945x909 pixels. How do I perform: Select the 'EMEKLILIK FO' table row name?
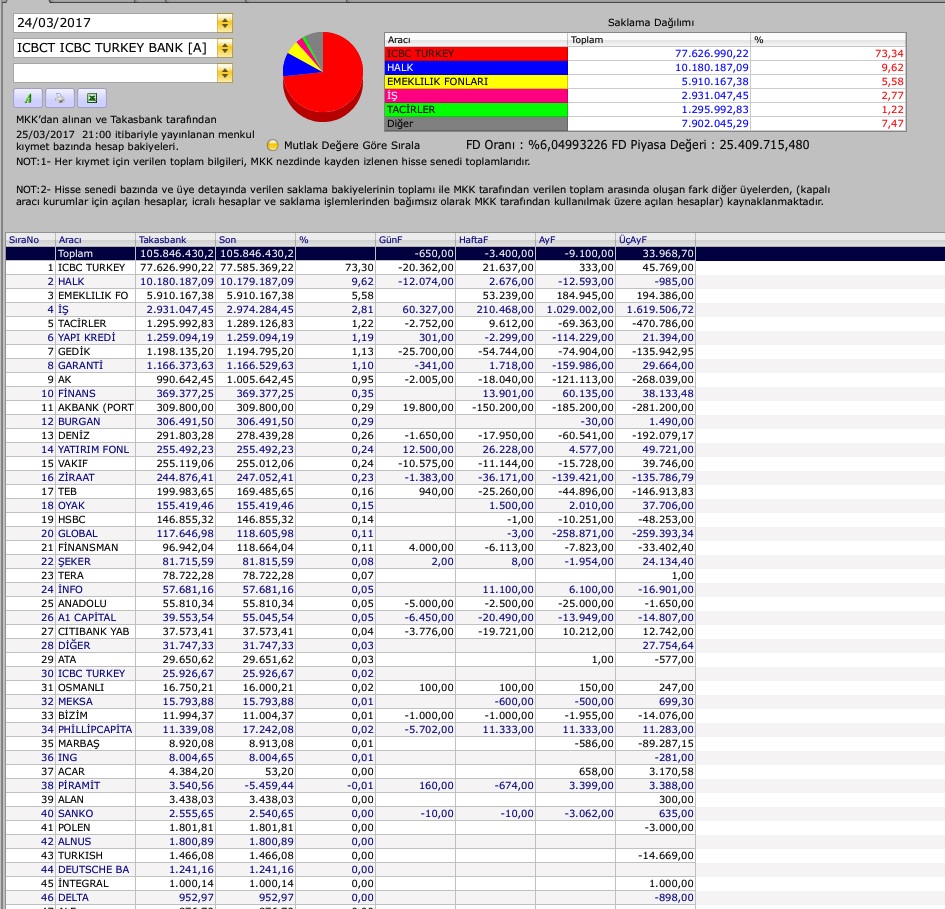click(x=93, y=295)
